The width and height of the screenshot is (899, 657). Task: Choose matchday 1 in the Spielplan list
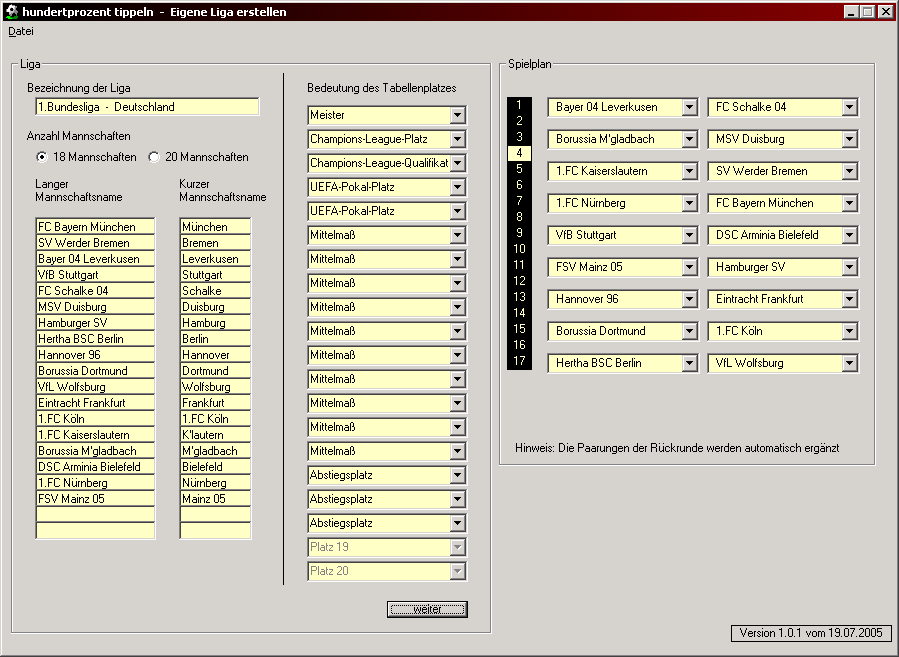coord(519,105)
